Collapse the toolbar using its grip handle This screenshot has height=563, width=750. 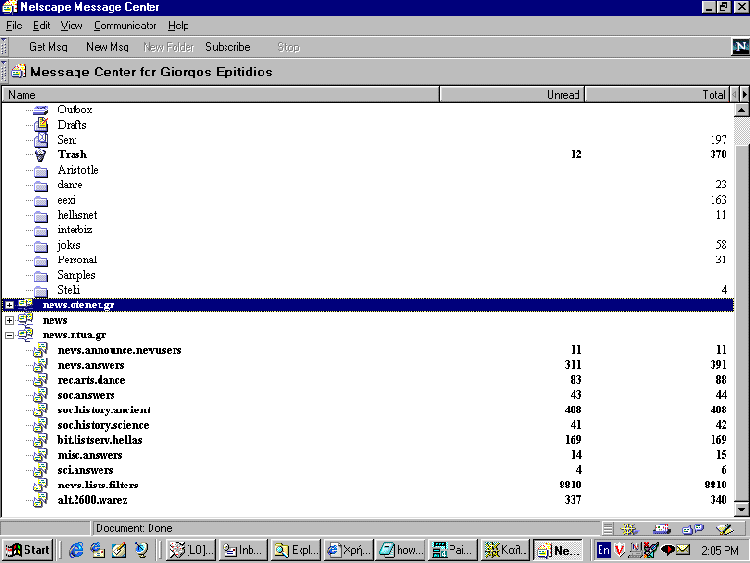(4, 46)
